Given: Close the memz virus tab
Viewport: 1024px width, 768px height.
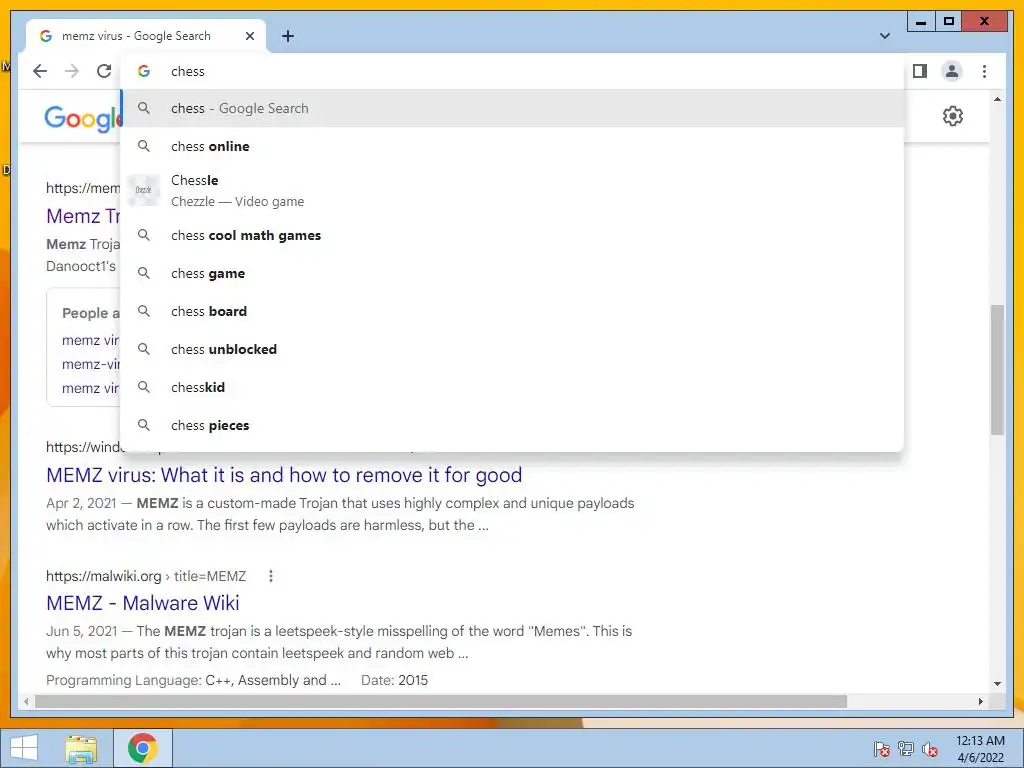Looking at the screenshot, I should (249, 36).
